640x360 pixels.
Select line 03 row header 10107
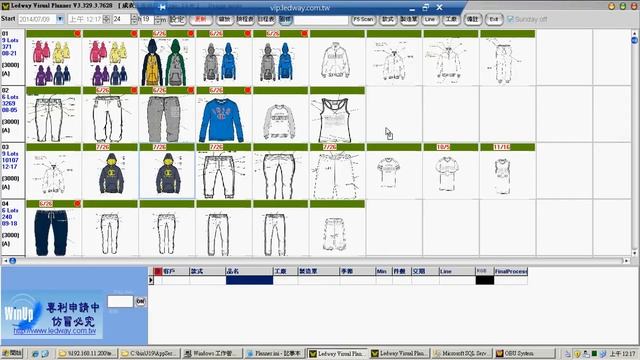(13, 171)
